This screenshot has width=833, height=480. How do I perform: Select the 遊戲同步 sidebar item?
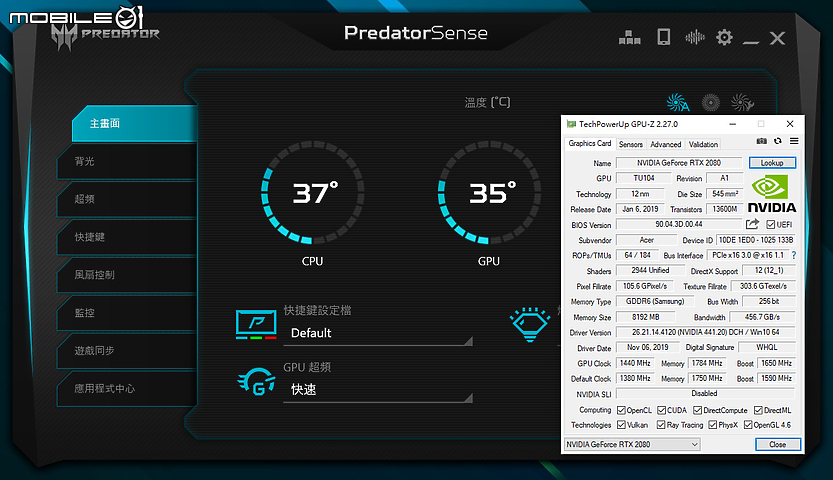click(128, 350)
